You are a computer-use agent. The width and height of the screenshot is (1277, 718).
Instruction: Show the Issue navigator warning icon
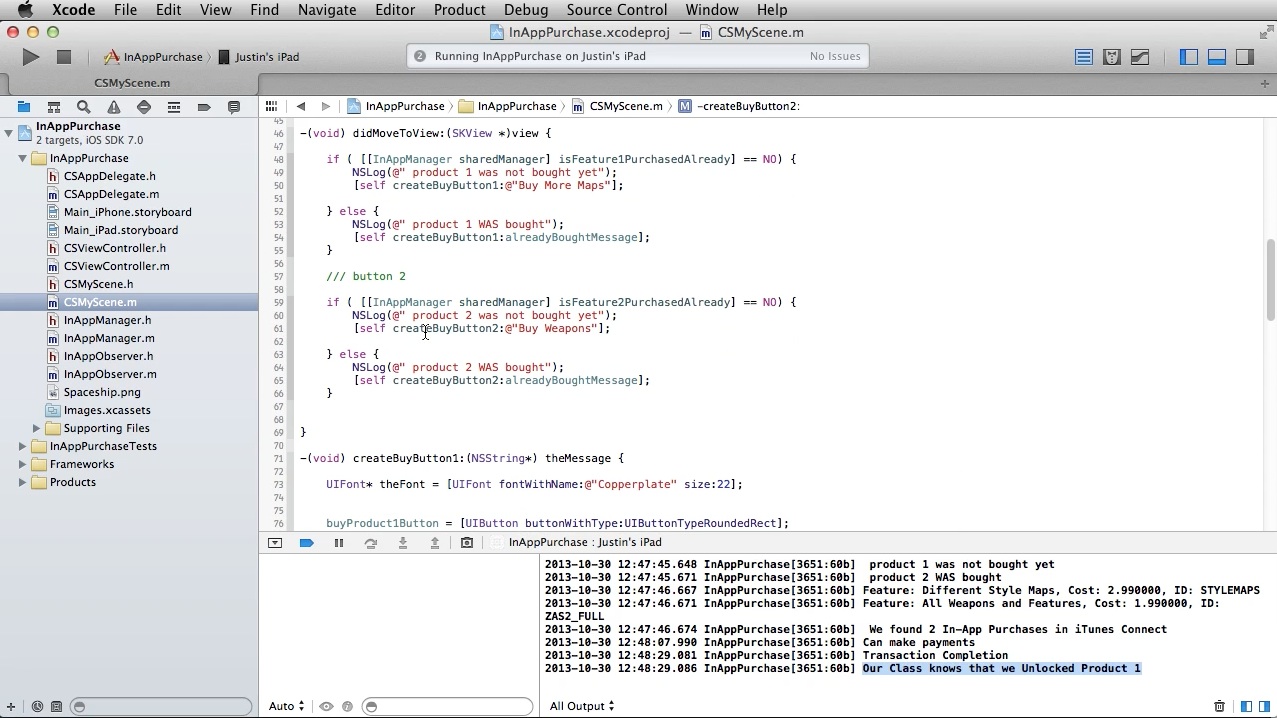pos(114,107)
